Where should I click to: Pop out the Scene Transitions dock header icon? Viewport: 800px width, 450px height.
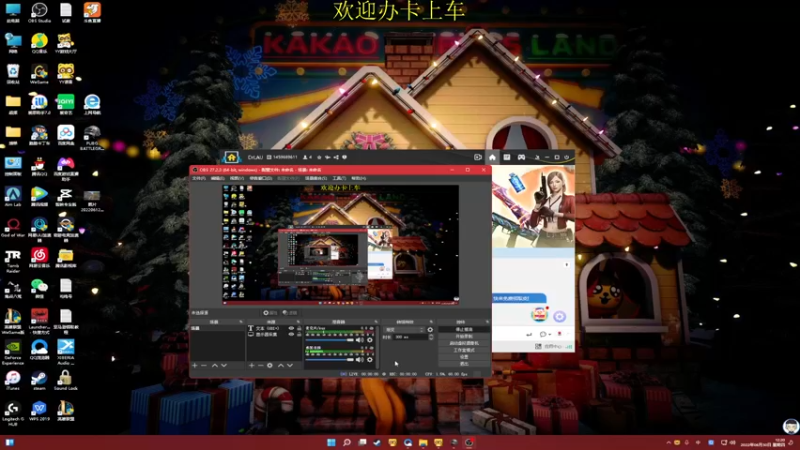pyautogui.click(x=431, y=322)
